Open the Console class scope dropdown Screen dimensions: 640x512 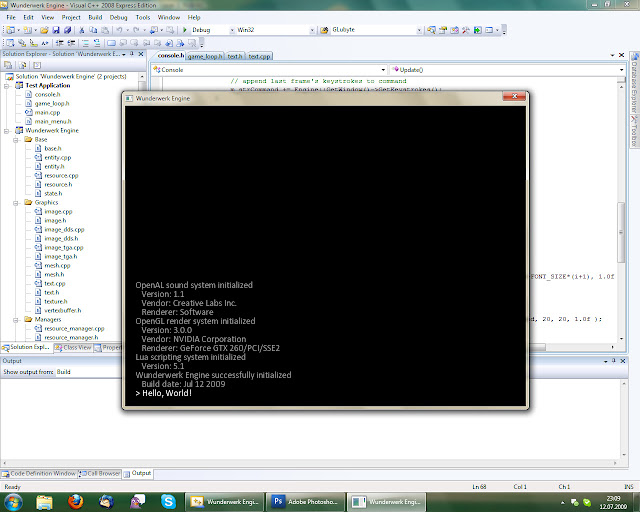(383, 70)
